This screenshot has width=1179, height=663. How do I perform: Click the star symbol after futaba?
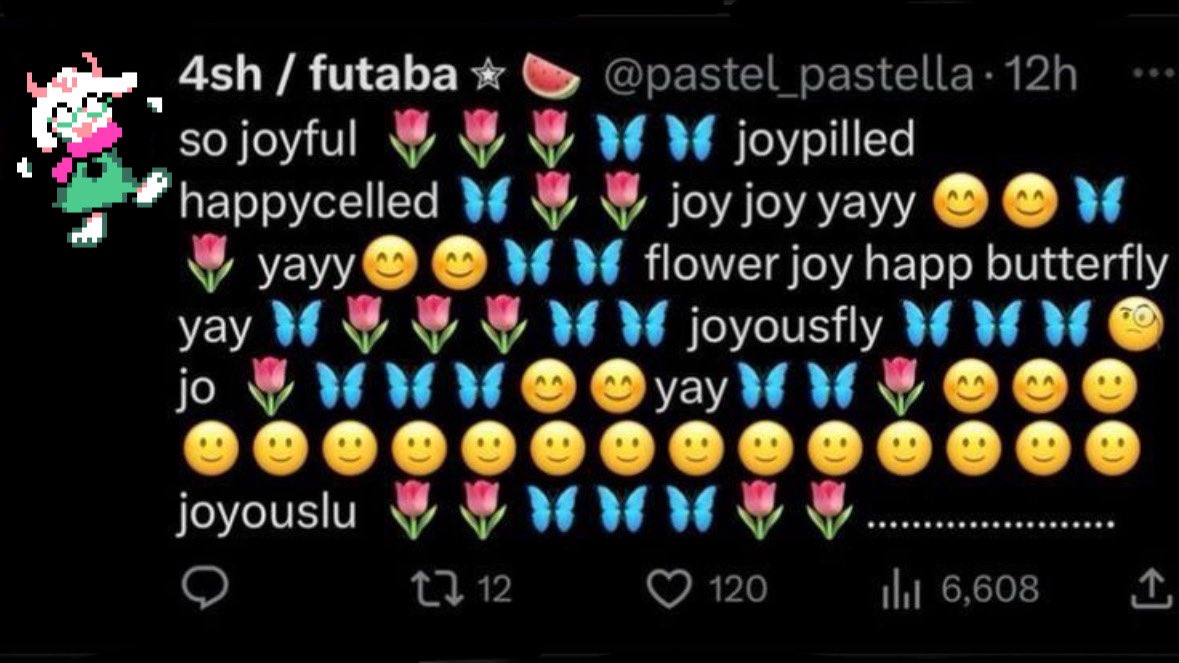[488, 75]
